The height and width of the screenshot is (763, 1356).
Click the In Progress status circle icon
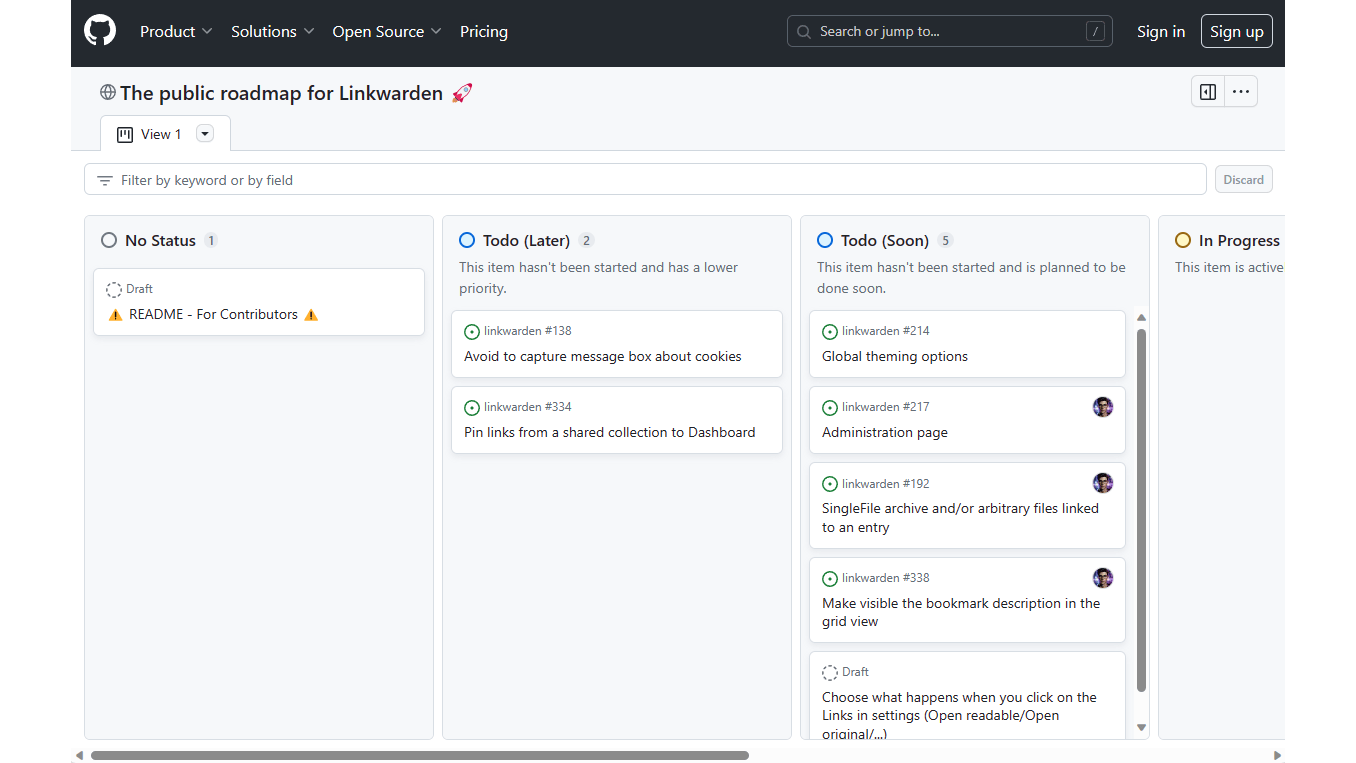click(x=1183, y=240)
